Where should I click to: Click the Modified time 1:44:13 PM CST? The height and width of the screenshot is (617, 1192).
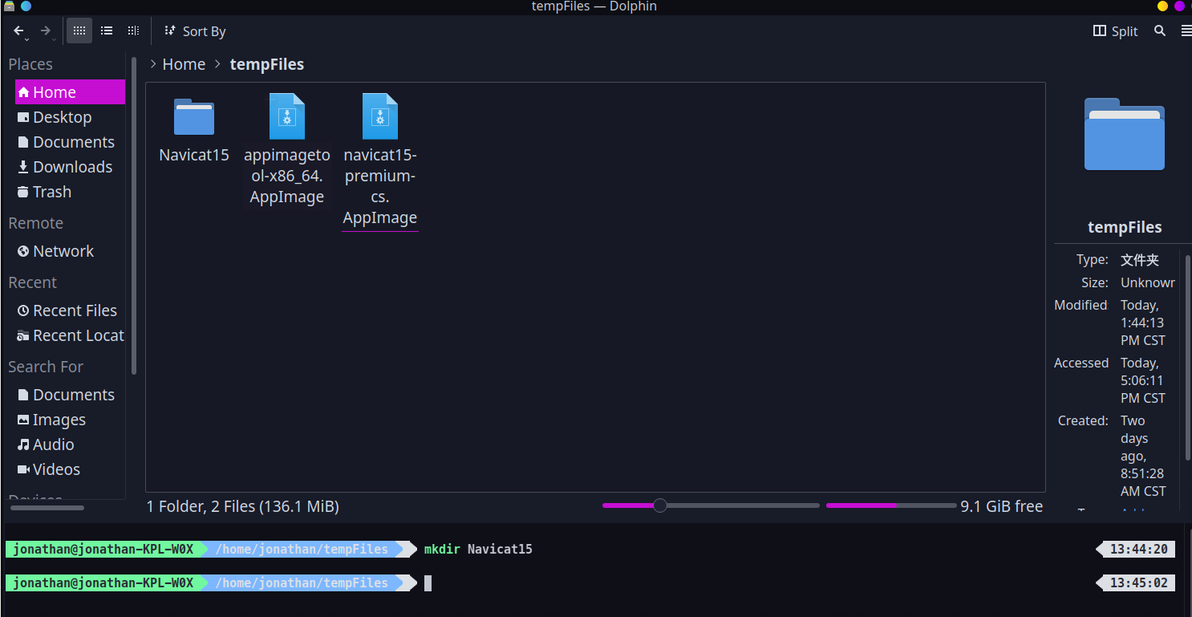1143,331
